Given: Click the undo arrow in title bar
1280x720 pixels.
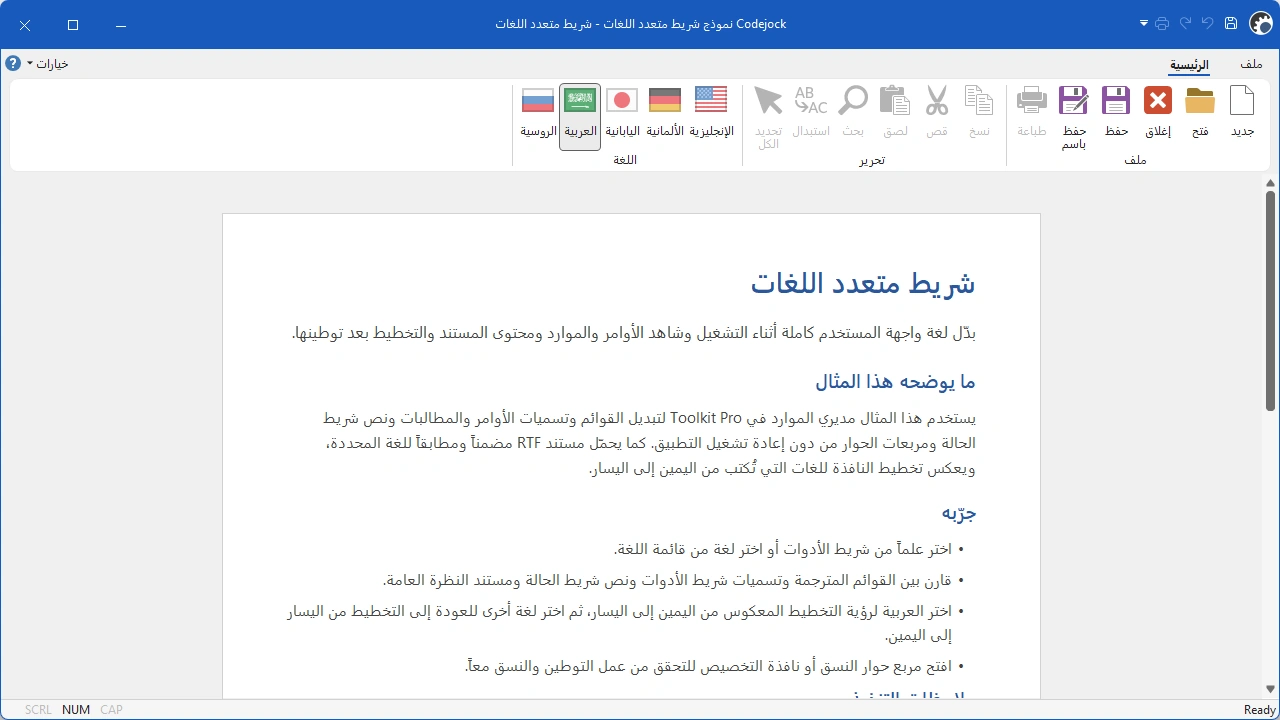Looking at the screenshot, I should click(x=1208, y=23).
